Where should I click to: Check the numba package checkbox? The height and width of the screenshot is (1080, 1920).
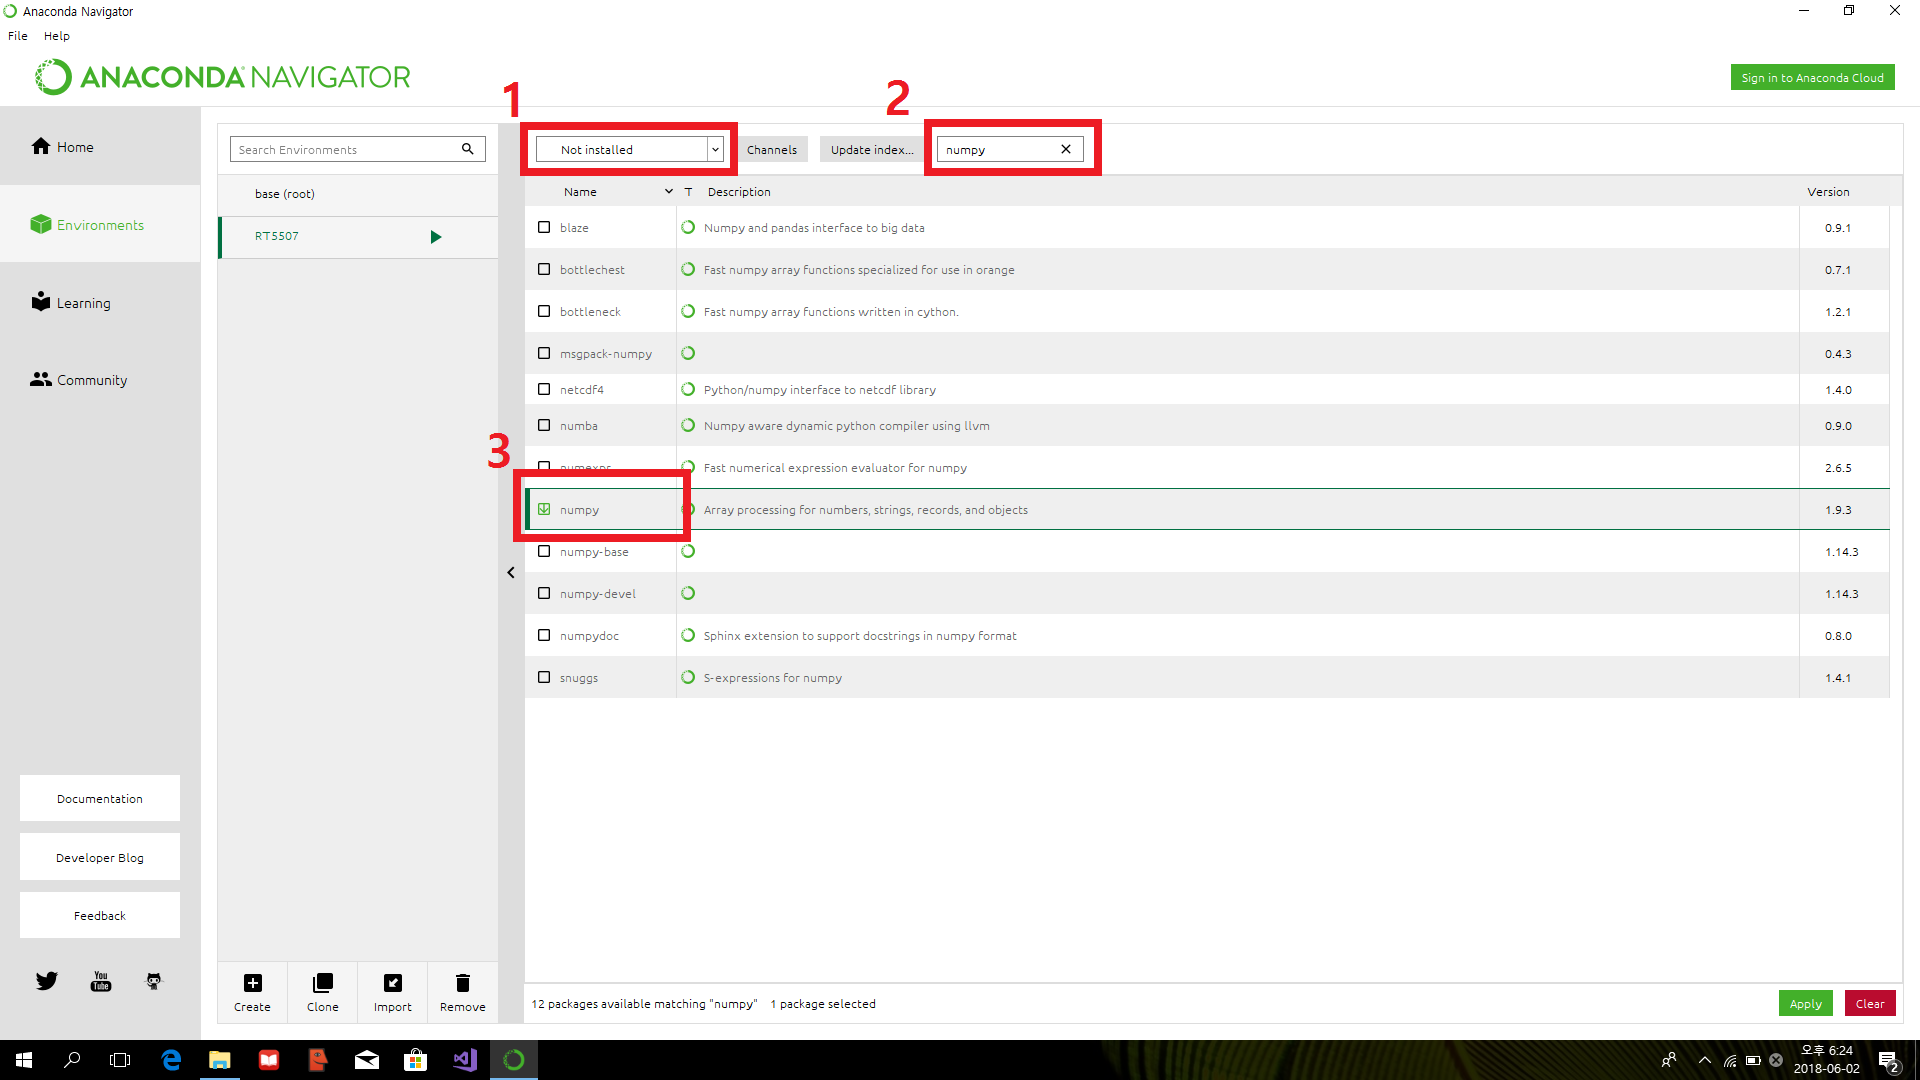coord(544,425)
